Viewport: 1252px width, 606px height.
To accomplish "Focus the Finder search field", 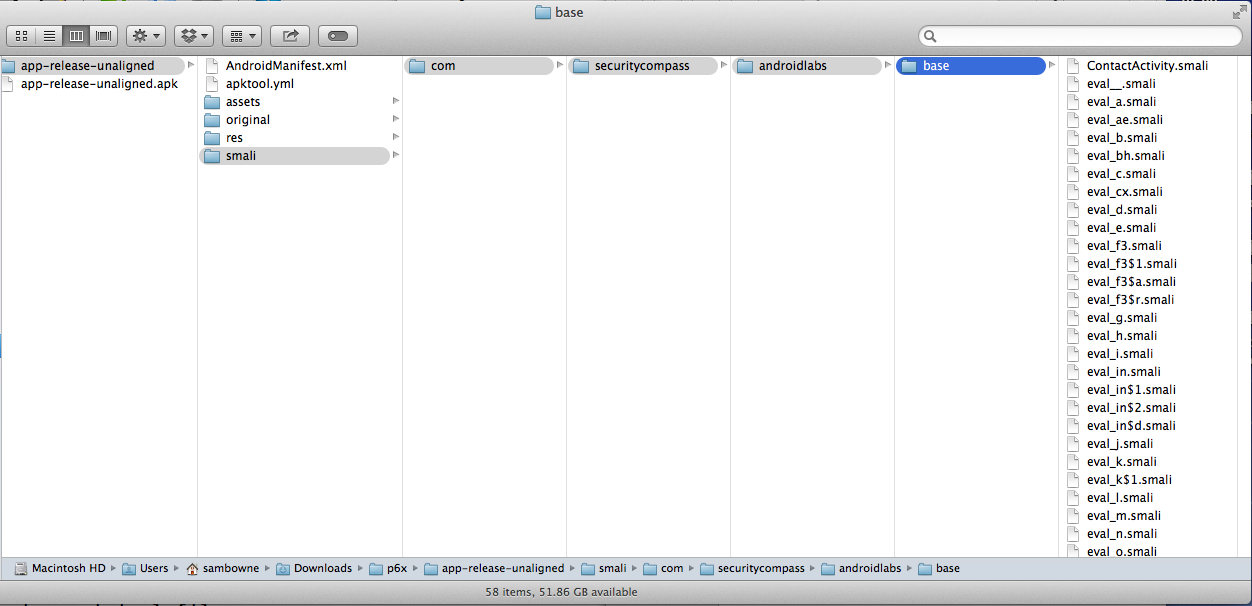I will click(1080, 36).
